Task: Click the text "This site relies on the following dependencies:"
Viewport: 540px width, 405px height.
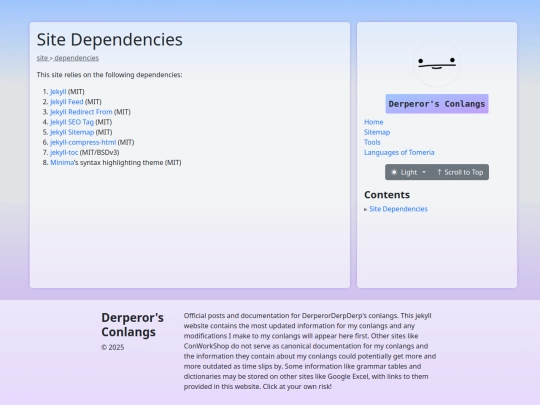Action: click(110, 75)
